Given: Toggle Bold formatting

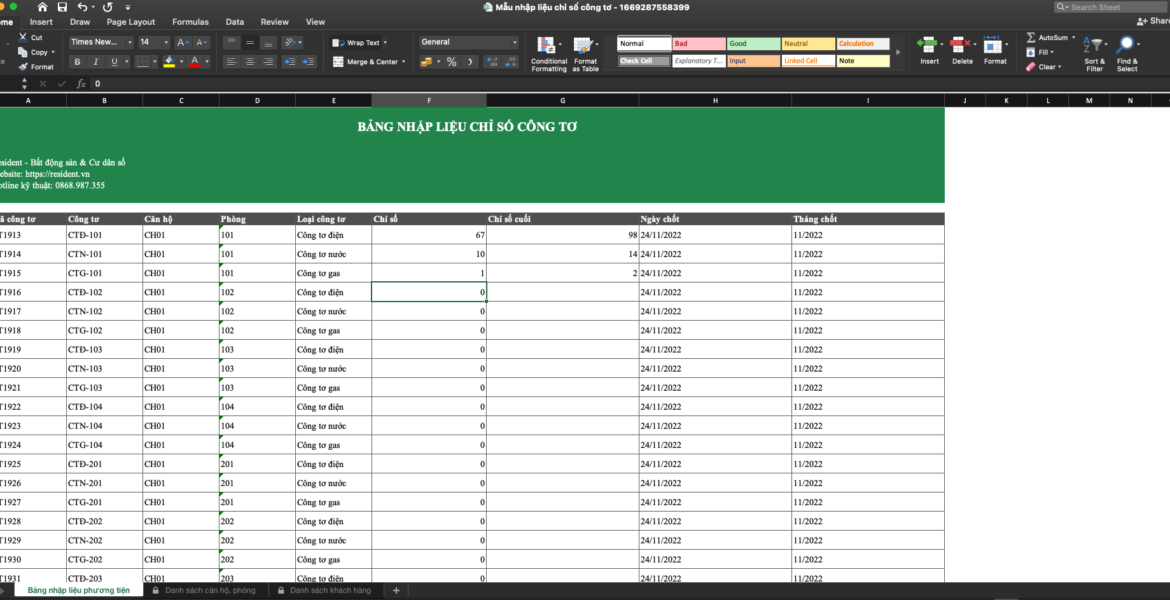Looking at the screenshot, I should (78, 62).
